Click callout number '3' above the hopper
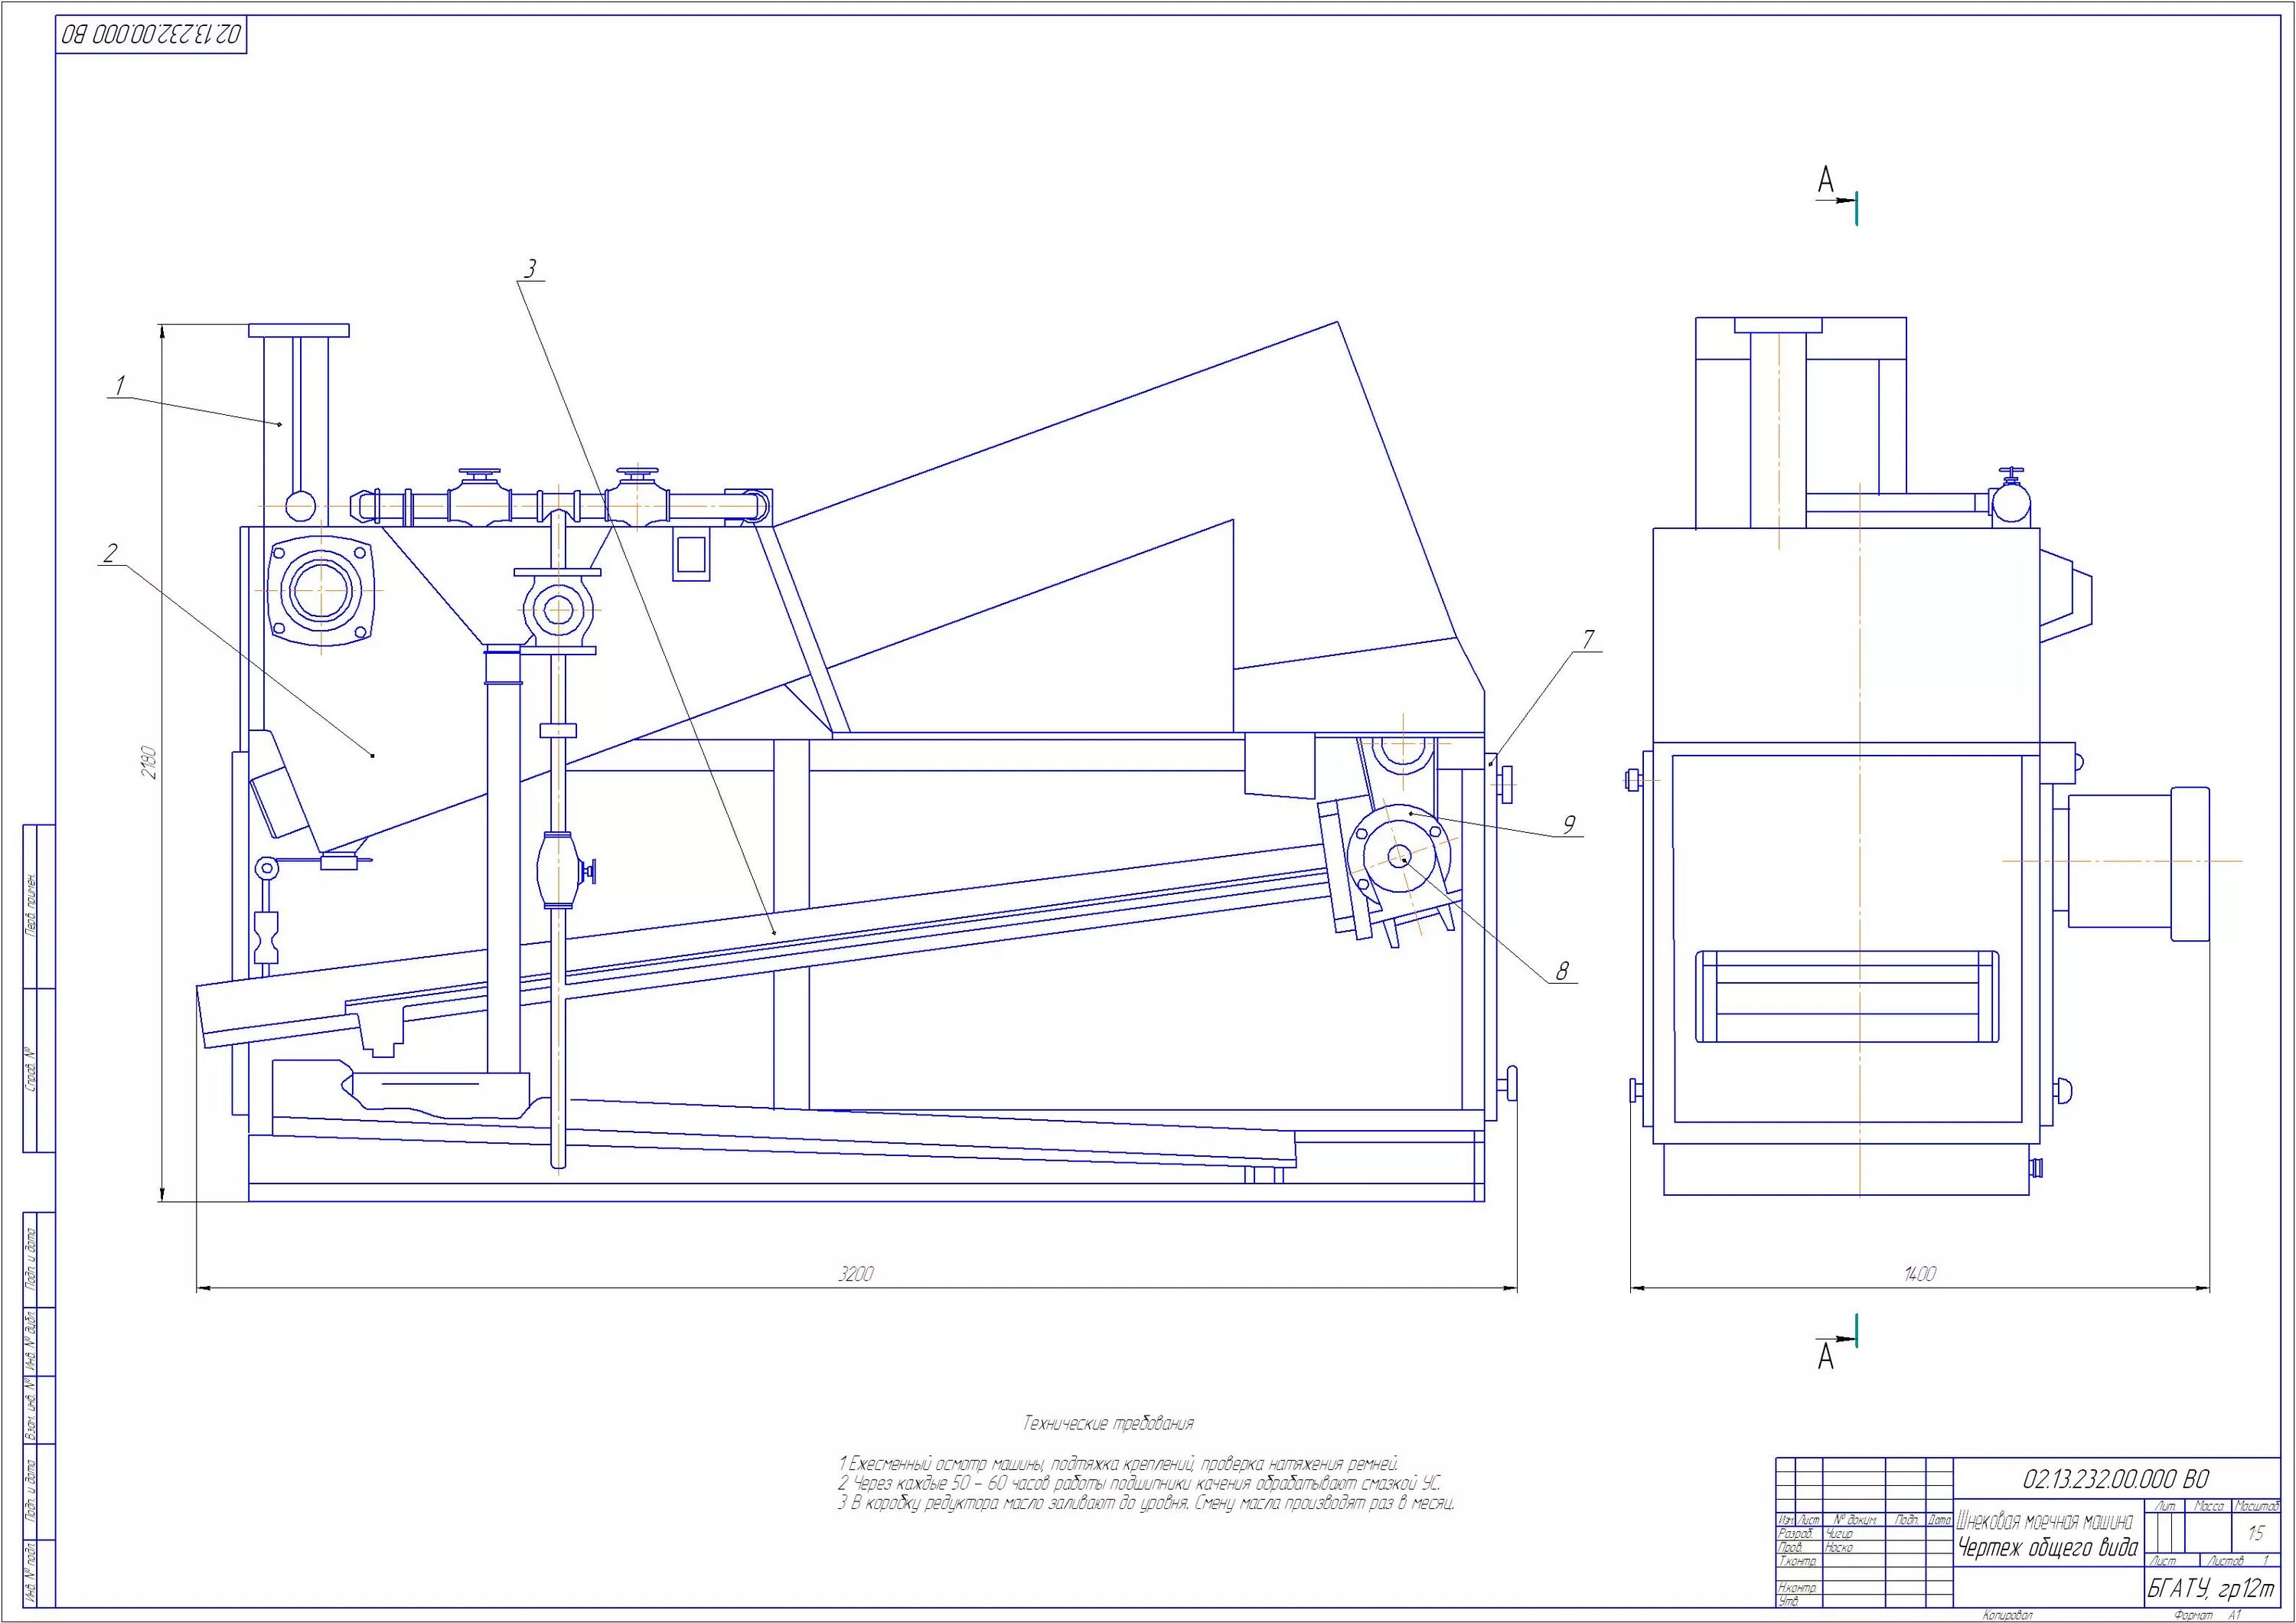 click(530, 268)
